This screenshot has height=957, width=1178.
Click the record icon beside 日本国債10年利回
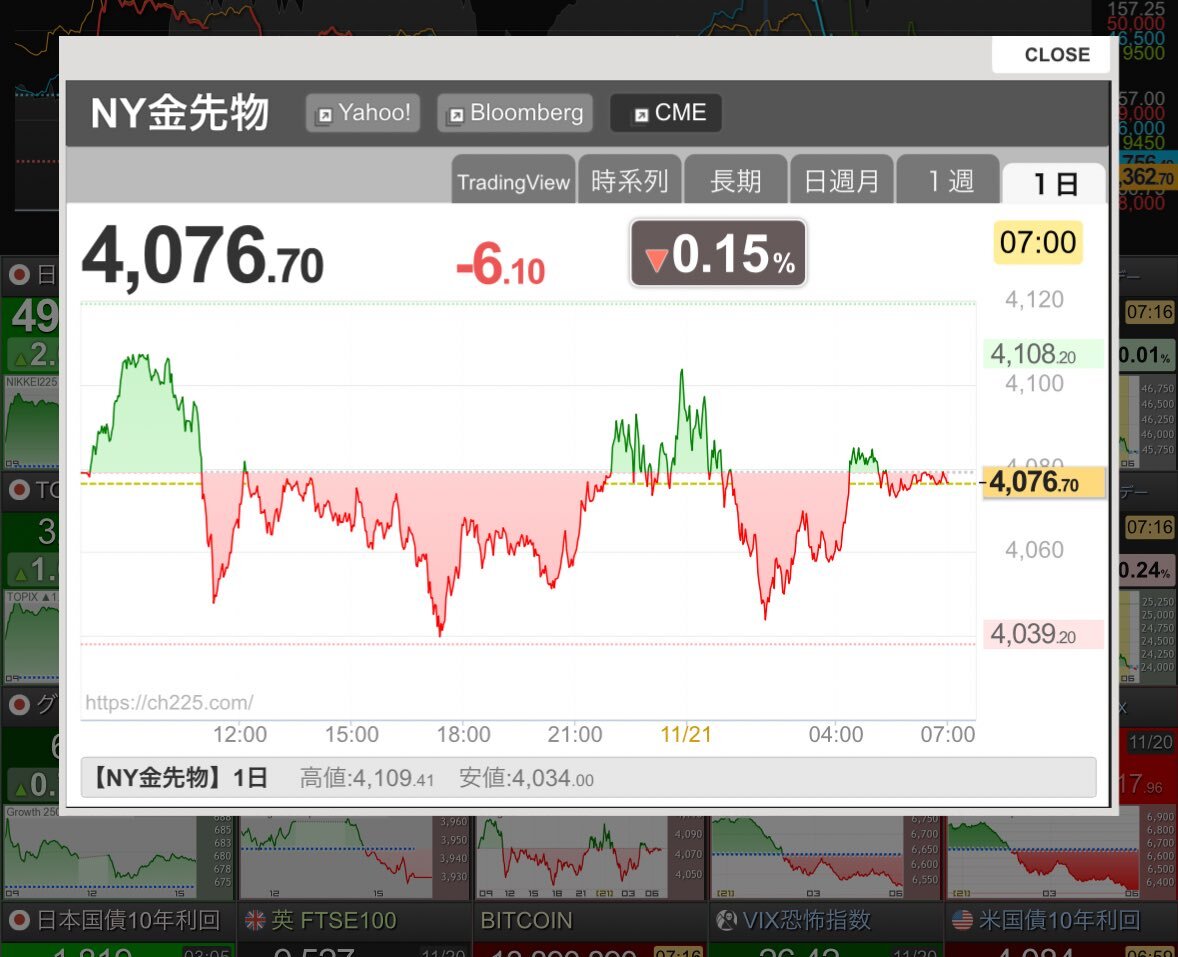[x=19, y=920]
